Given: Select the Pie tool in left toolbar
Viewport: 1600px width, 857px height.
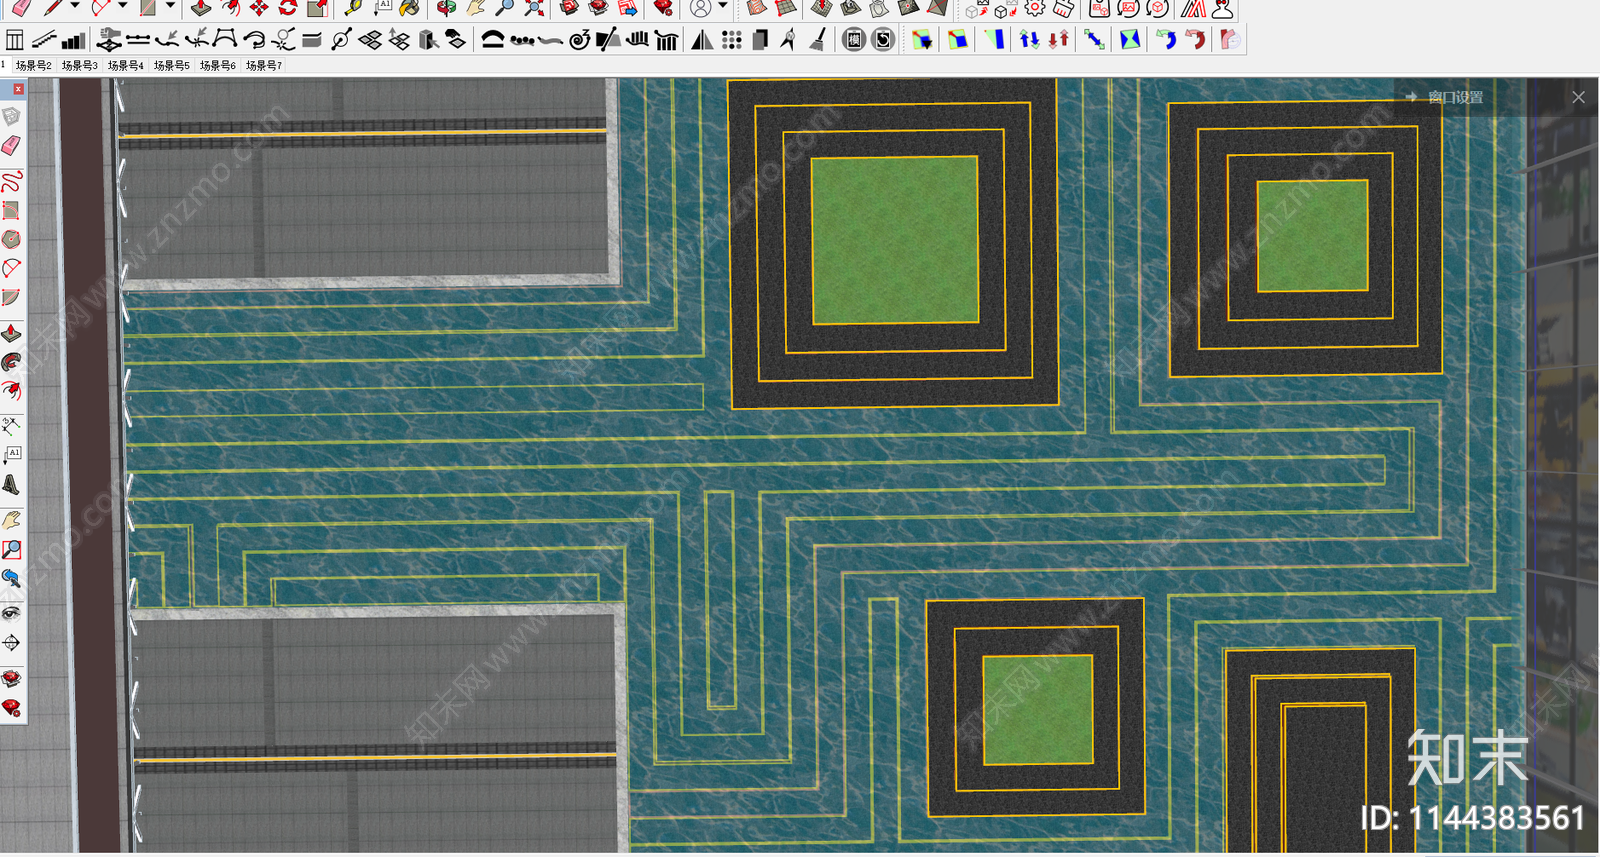Looking at the screenshot, I should coord(11,298).
